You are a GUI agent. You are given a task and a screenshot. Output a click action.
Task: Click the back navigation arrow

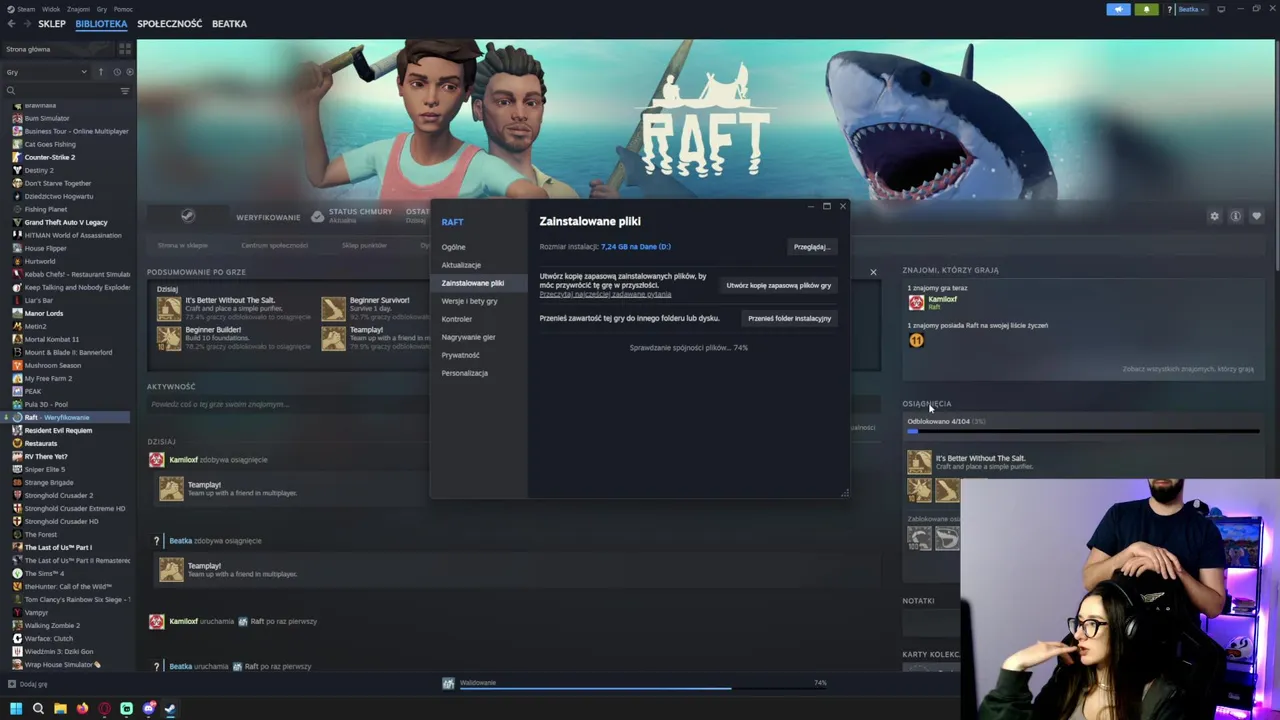[12, 23]
